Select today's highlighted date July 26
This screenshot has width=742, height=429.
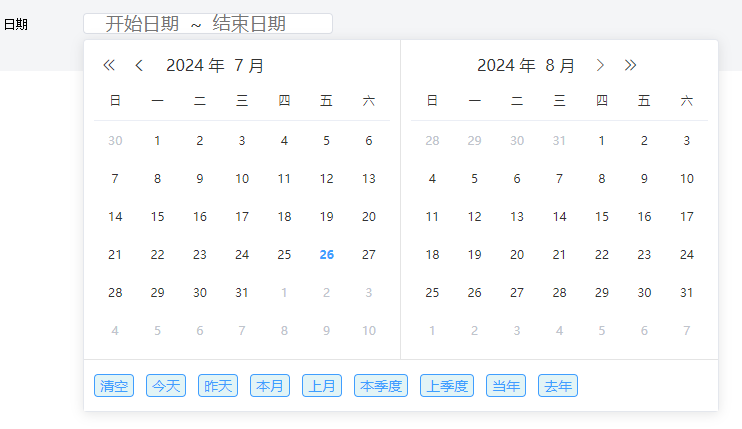point(327,254)
